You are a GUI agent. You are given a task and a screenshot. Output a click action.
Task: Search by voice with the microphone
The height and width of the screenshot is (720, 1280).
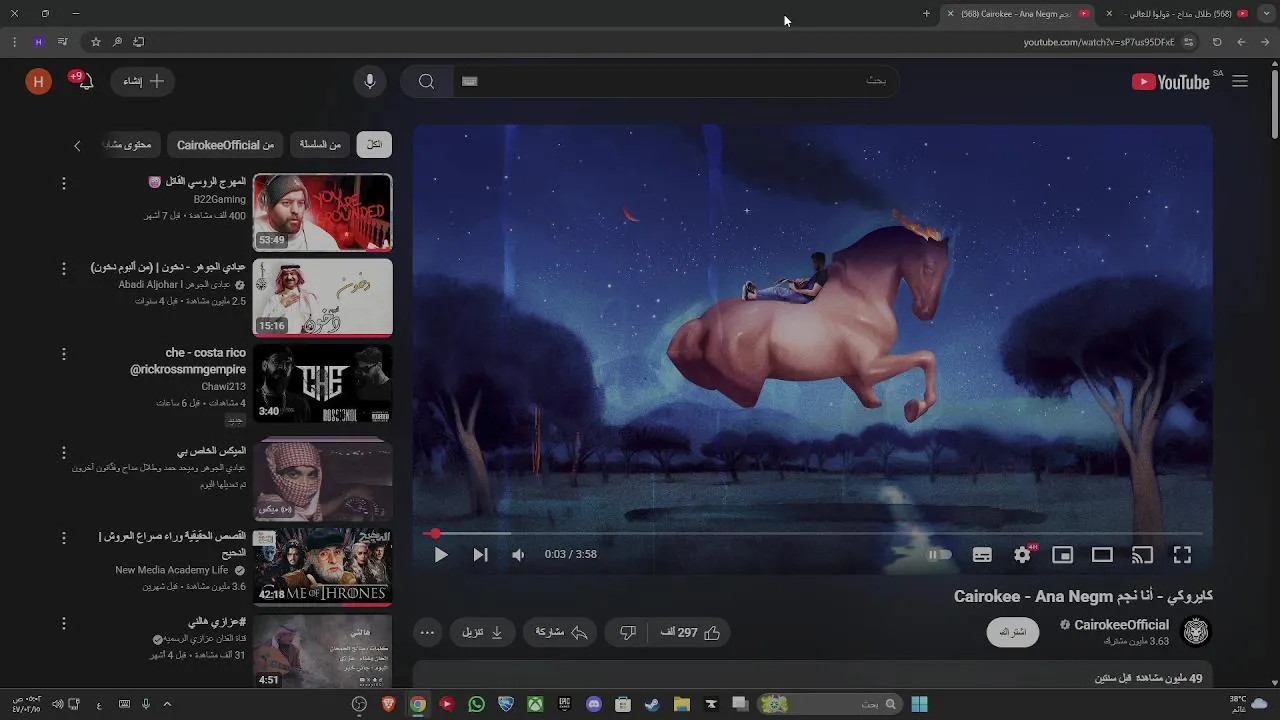[370, 82]
